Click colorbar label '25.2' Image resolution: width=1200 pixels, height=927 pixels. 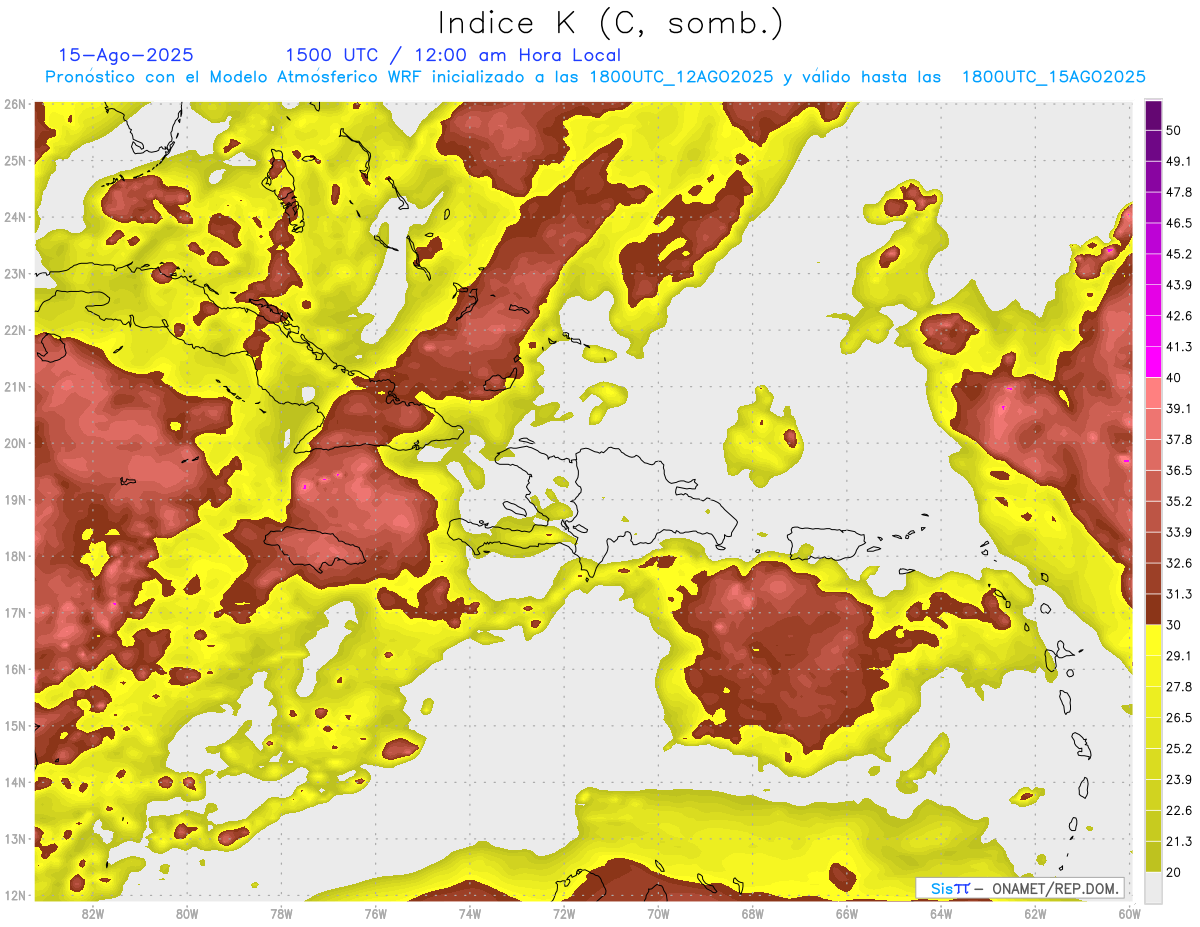[x=1178, y=748]
